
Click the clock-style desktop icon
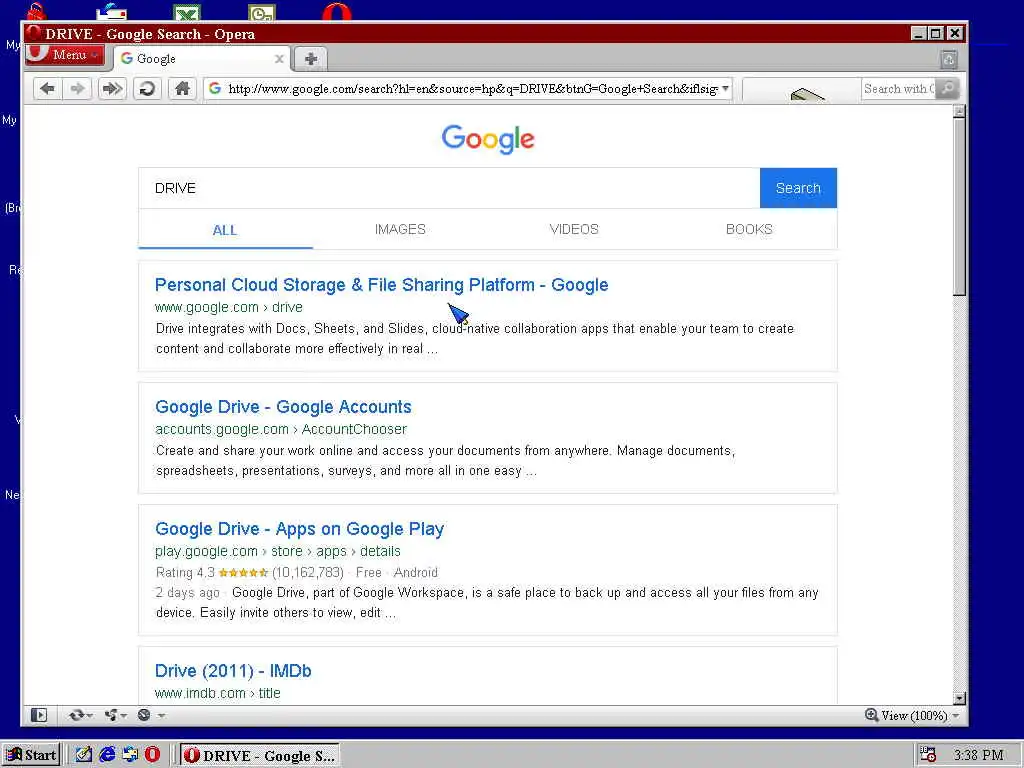click(262, 12)
